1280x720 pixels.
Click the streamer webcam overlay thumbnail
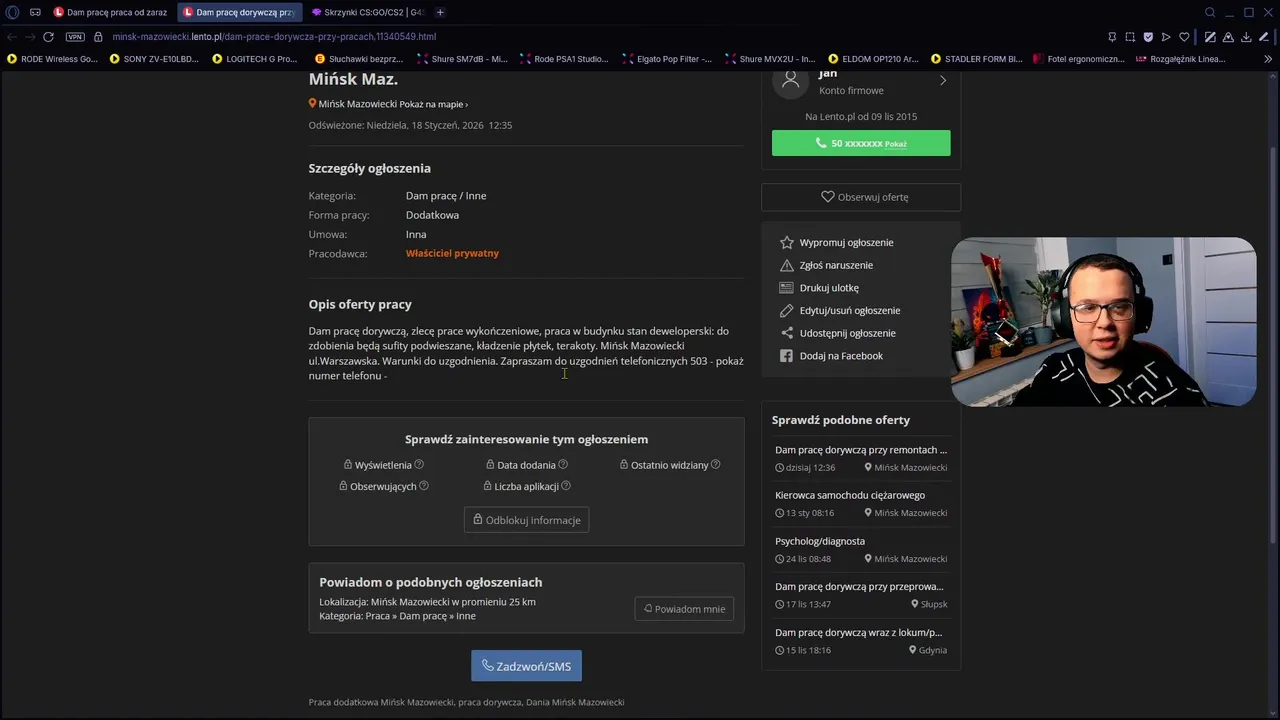[1103, 322]
